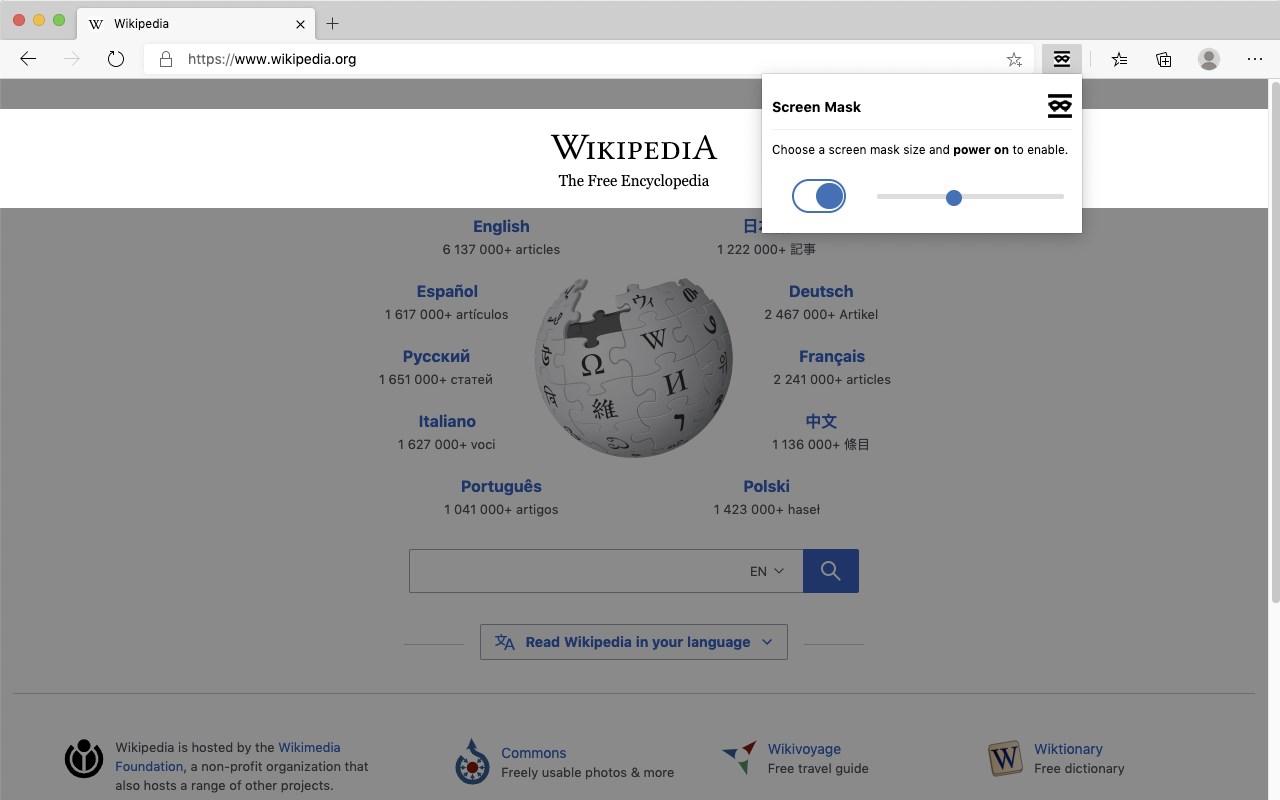
Task: Click the Wikimedia Foundation logo icon
Action: [84, 758]
